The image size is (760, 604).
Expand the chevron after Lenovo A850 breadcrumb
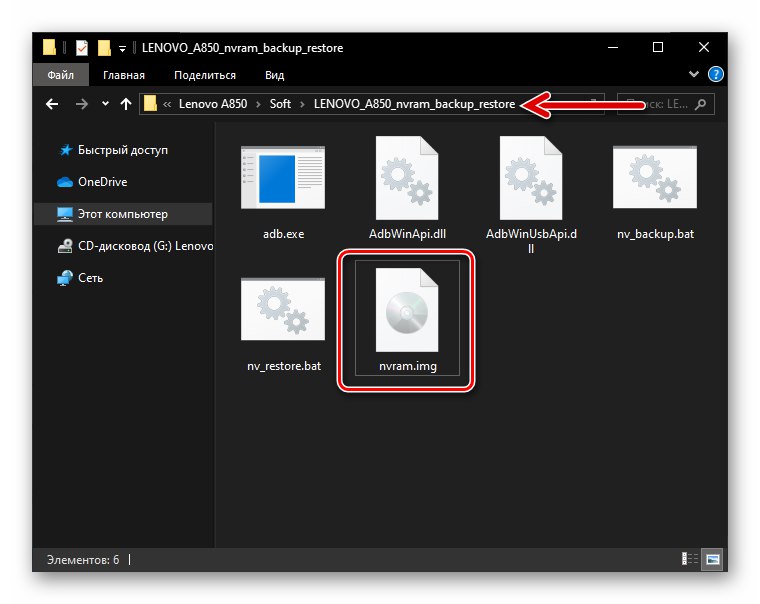(258, 104)
